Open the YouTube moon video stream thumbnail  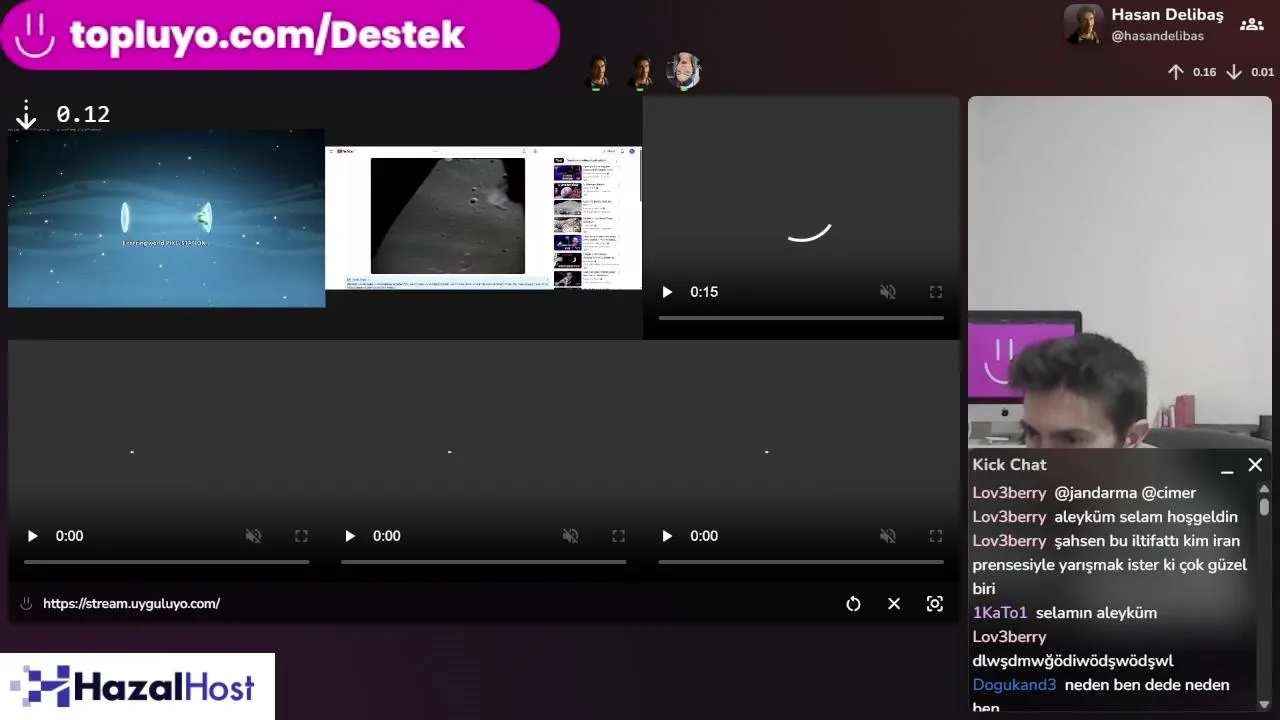tap(483, 218)
